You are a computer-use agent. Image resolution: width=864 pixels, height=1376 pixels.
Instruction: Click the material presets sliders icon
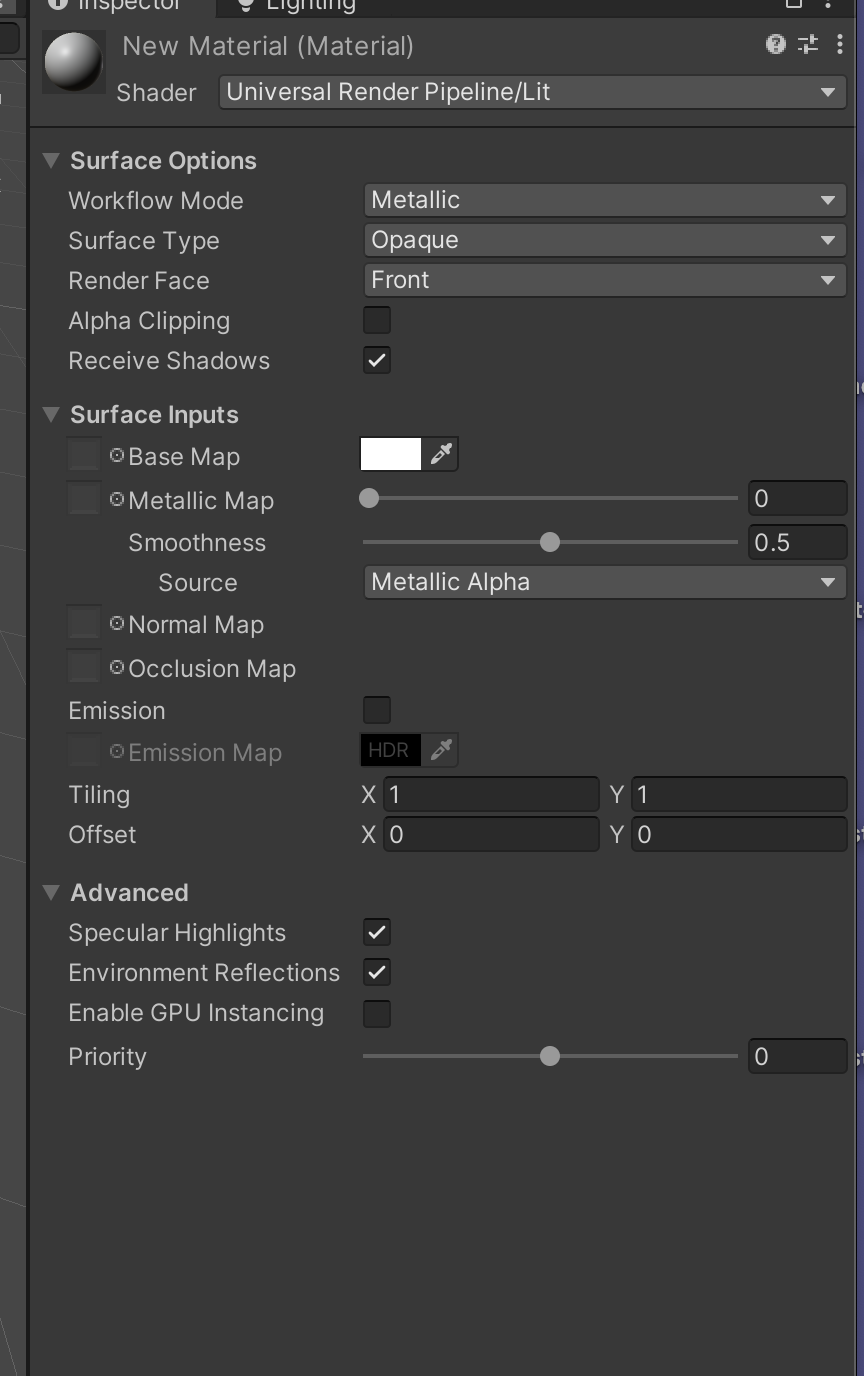coord(807,44)
